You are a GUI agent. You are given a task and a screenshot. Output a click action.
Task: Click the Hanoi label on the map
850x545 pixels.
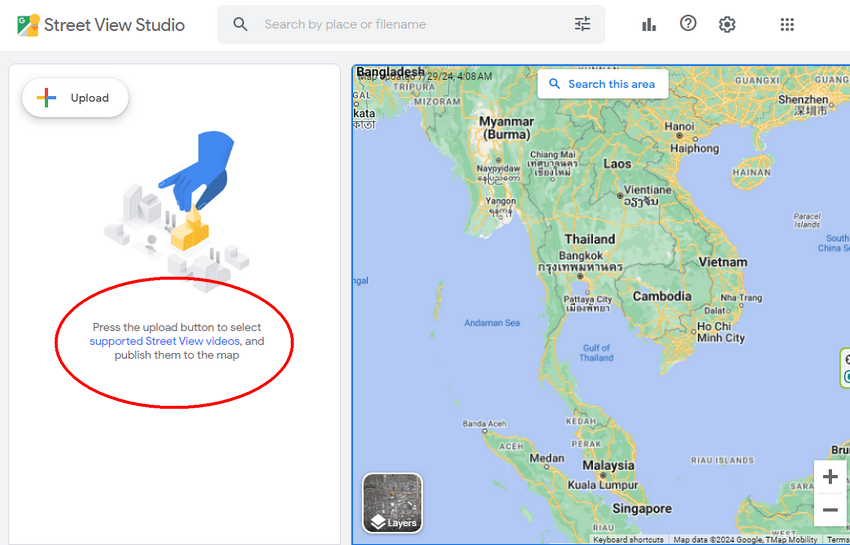679,126
